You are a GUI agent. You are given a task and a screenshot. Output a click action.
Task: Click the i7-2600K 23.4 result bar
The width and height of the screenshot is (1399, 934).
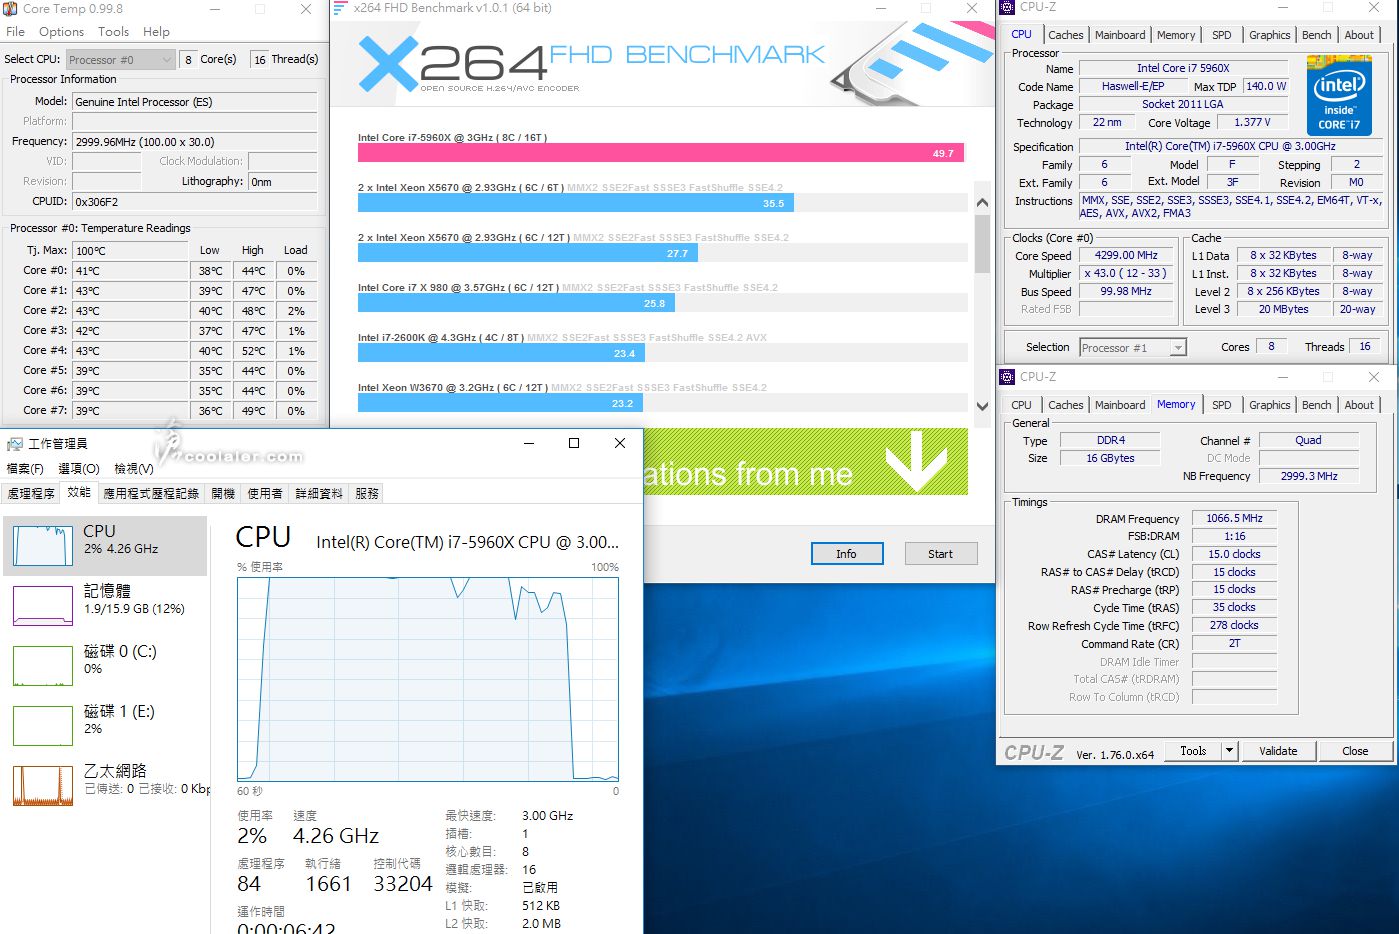[x=501, y=353]
